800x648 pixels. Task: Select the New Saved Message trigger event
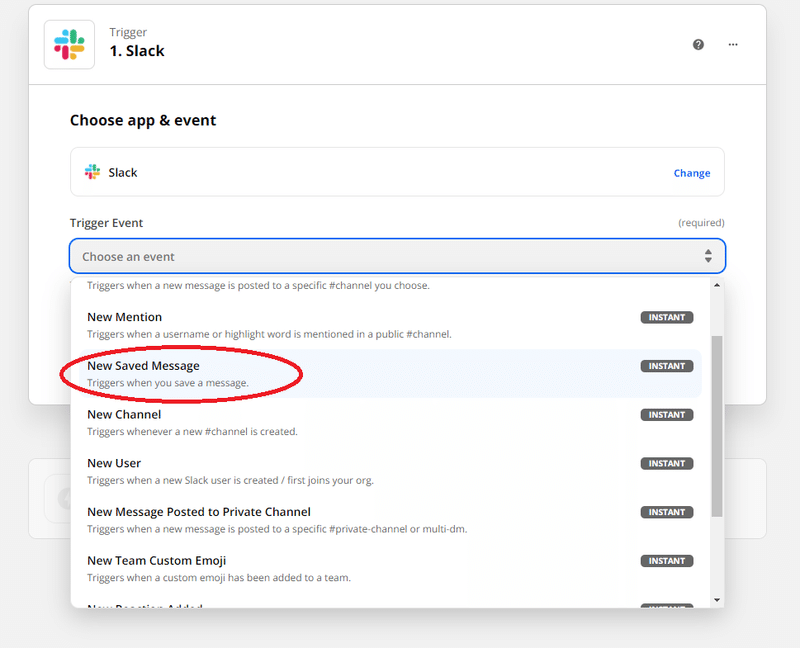(x=390, y=373)
